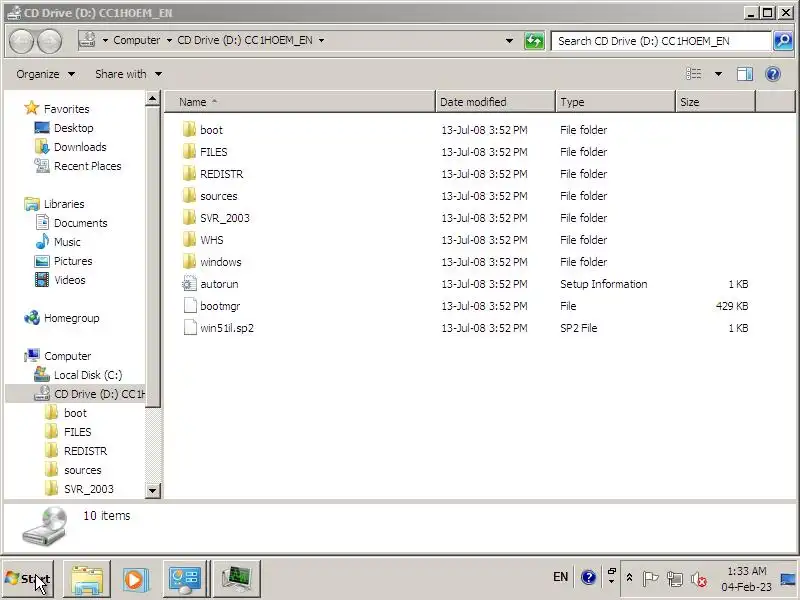800x600 pixels.
Task: Show the preview pane
Action: pyautogui.click(x=745, y=74)
